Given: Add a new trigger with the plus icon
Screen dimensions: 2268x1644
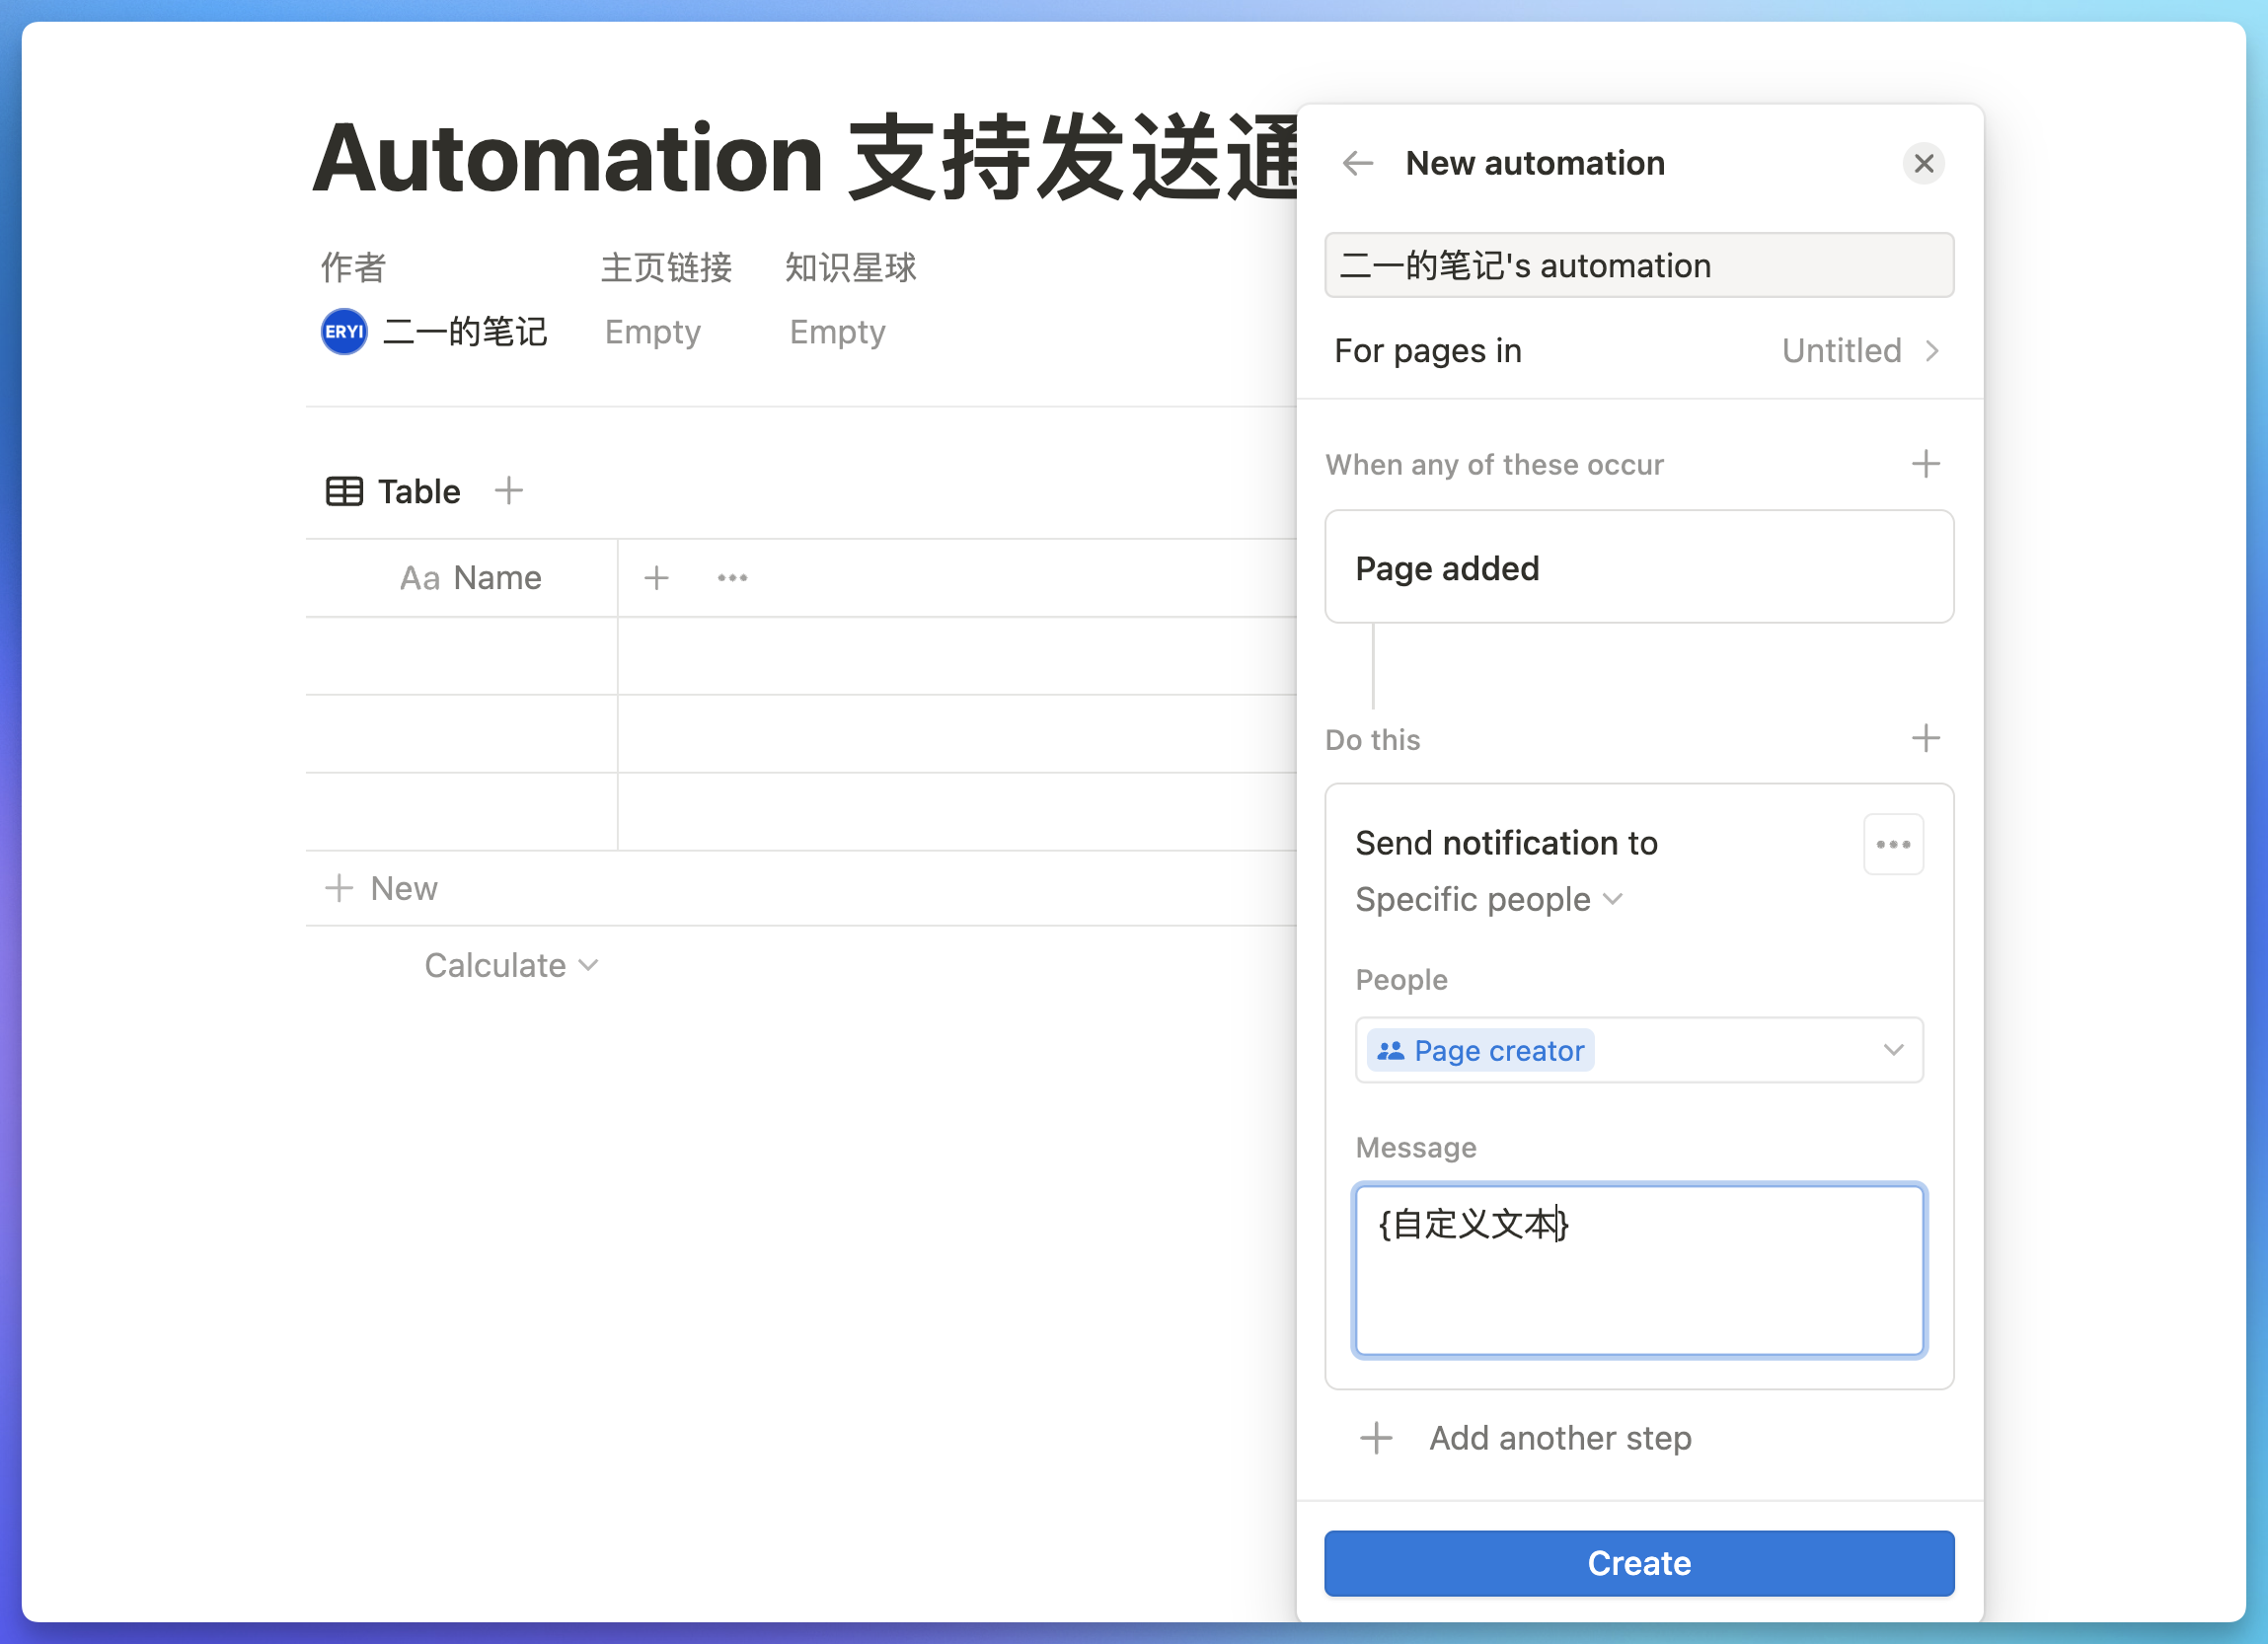Looking at the screenshot, I should click(1926, 463).
